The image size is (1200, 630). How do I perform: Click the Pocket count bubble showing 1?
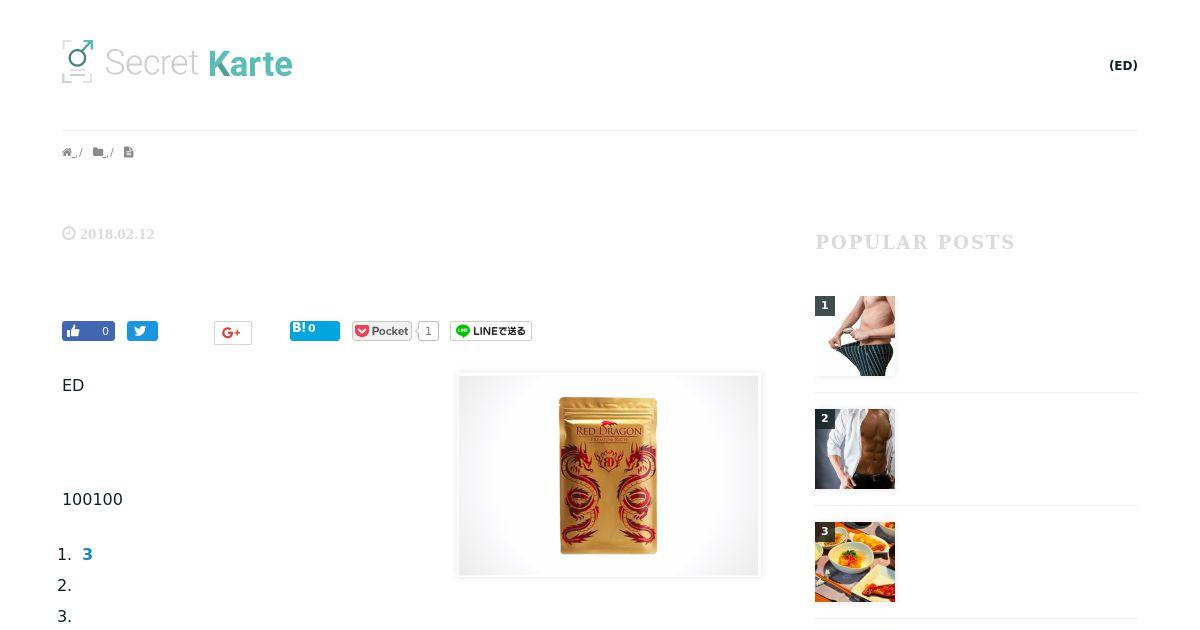click(428, 331)
